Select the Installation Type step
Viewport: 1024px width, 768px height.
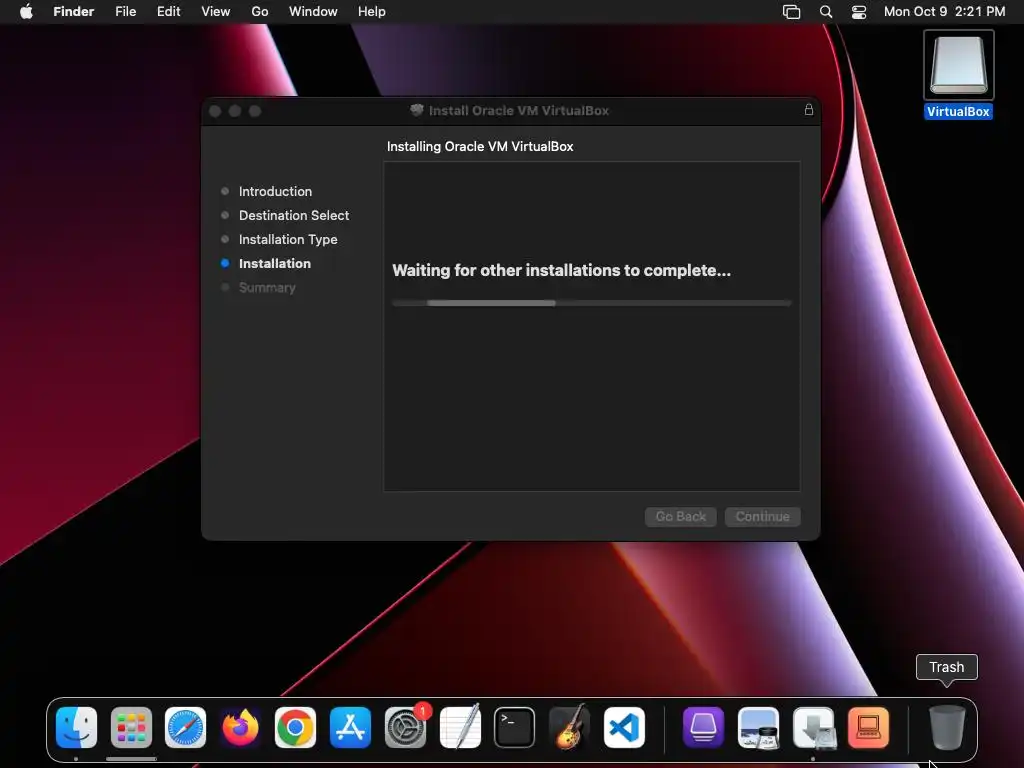click(288, 240)
